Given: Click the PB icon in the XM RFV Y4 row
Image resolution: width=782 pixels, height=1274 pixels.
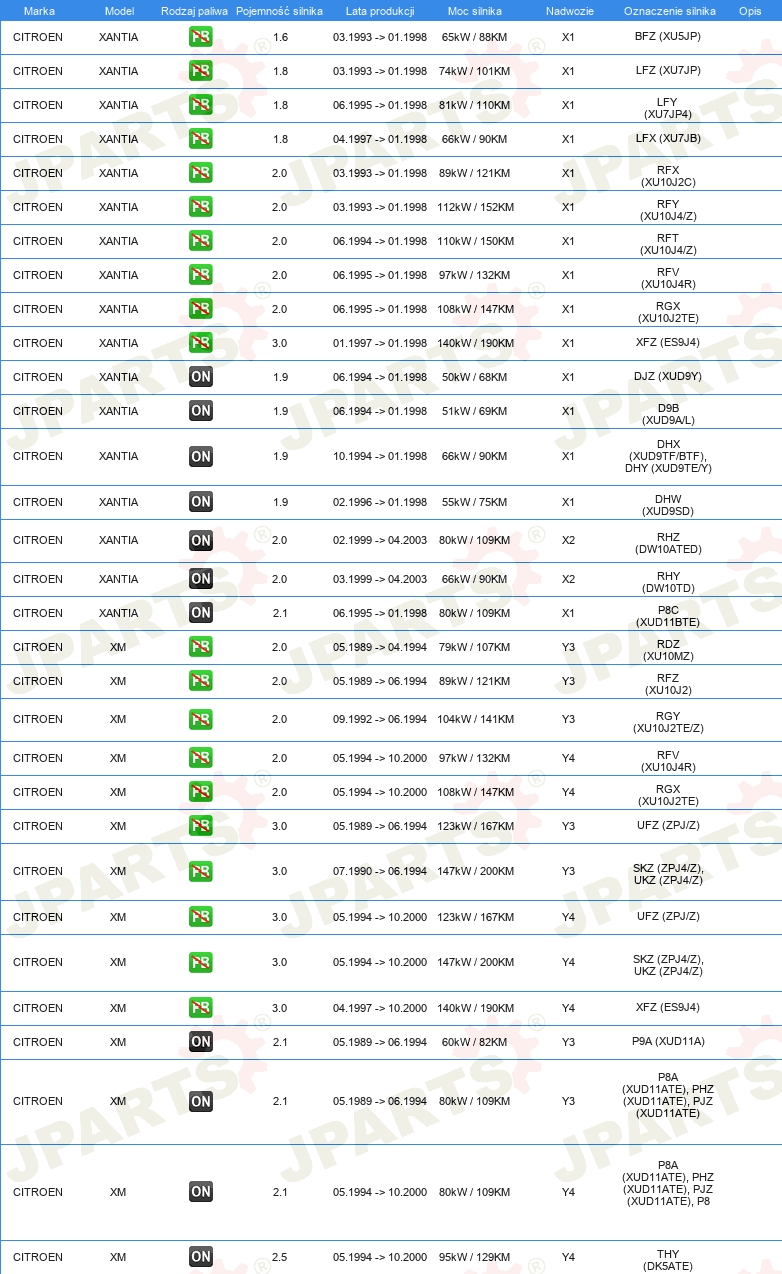Looking at the screenshot, I should 201,758.
